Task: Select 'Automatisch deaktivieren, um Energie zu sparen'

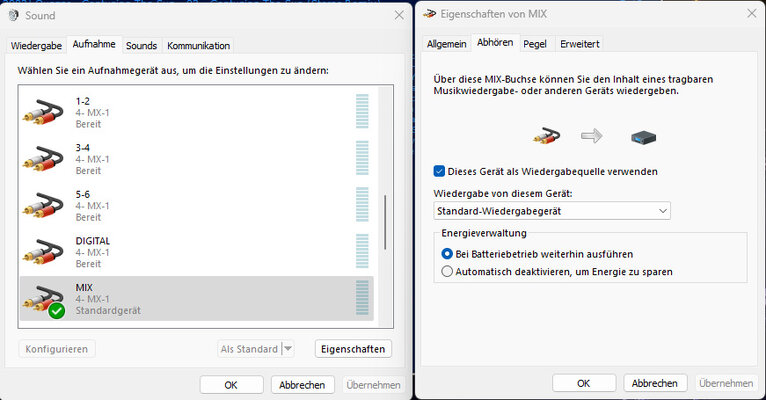Action: point(447,272)
